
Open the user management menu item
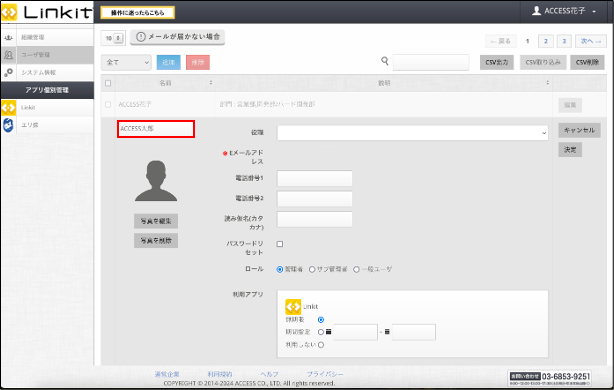coord(47,55)
